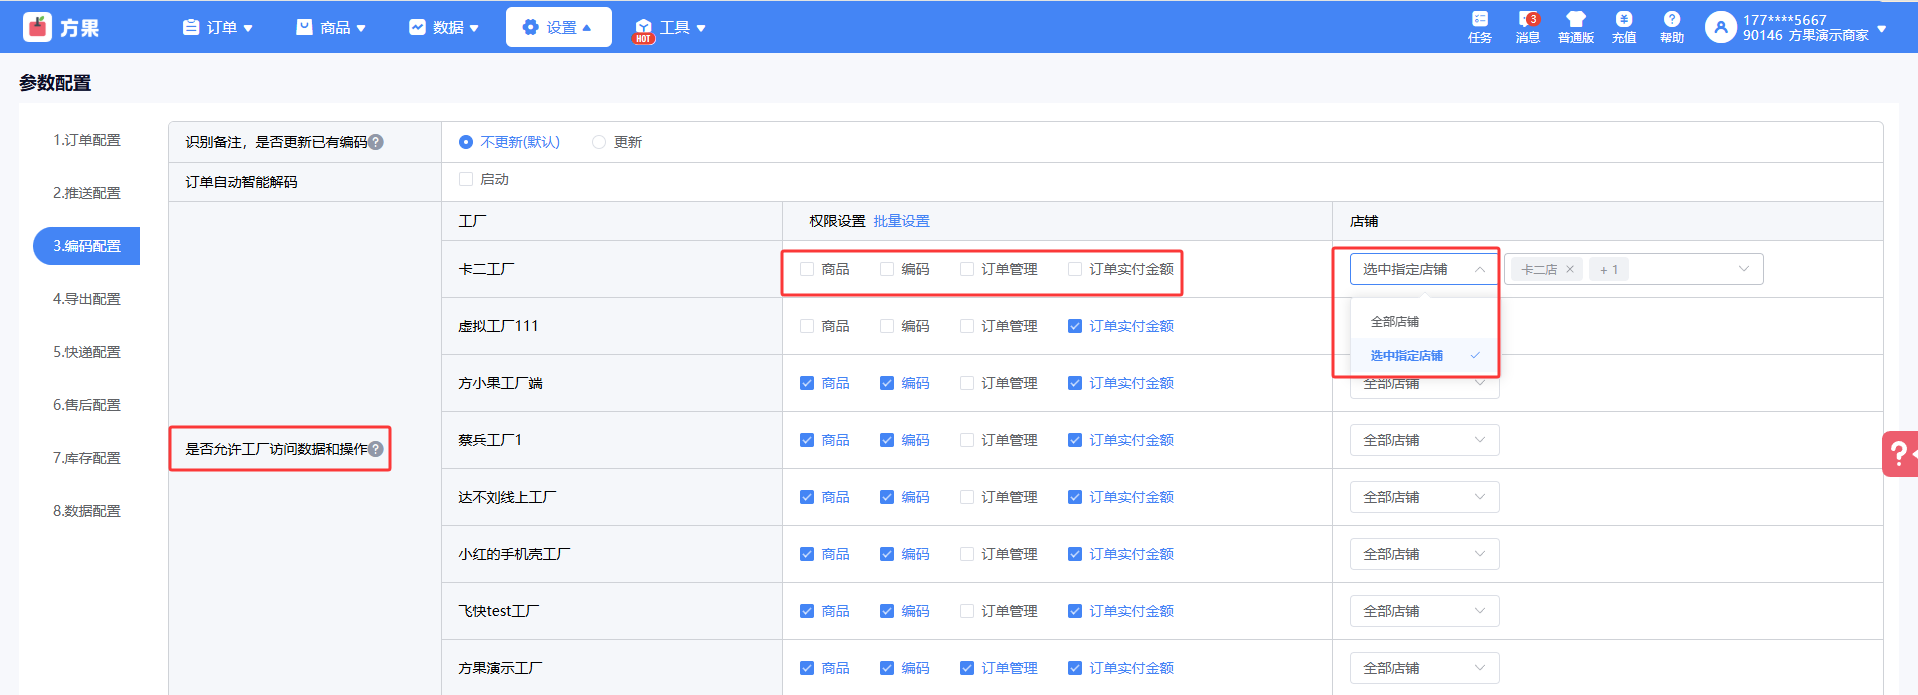Screen dimensions: 1918x695
Task: Switch to 5.快递配置 section
Action: click(x=86, y=352)
